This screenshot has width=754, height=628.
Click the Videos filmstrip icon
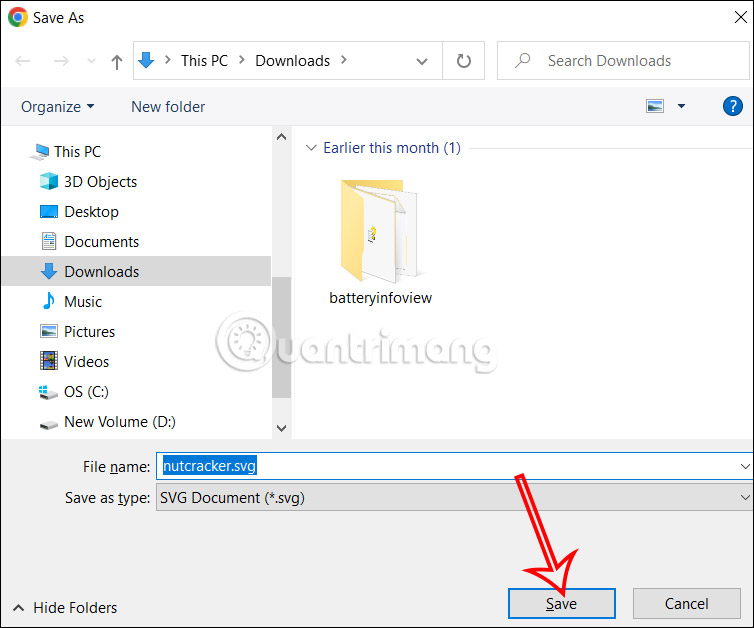pyautogui.click(x=49, y=361)
